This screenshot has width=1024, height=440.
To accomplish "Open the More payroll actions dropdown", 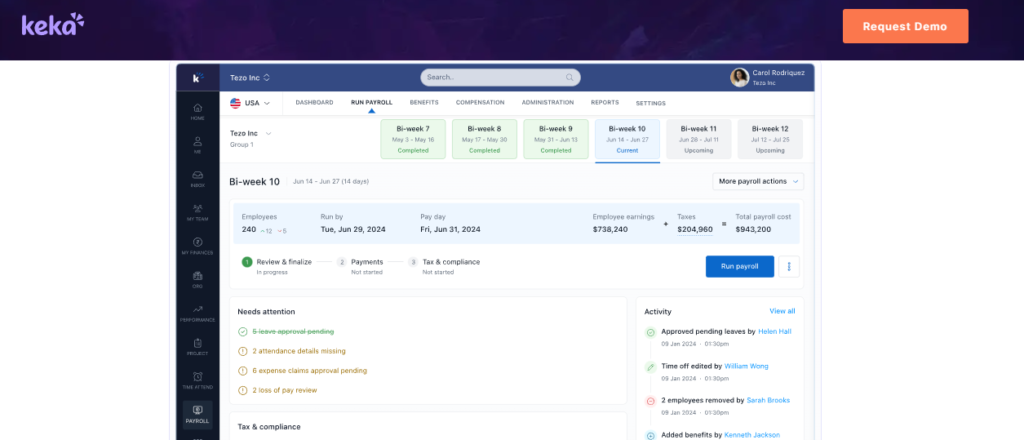I will 758,181.
